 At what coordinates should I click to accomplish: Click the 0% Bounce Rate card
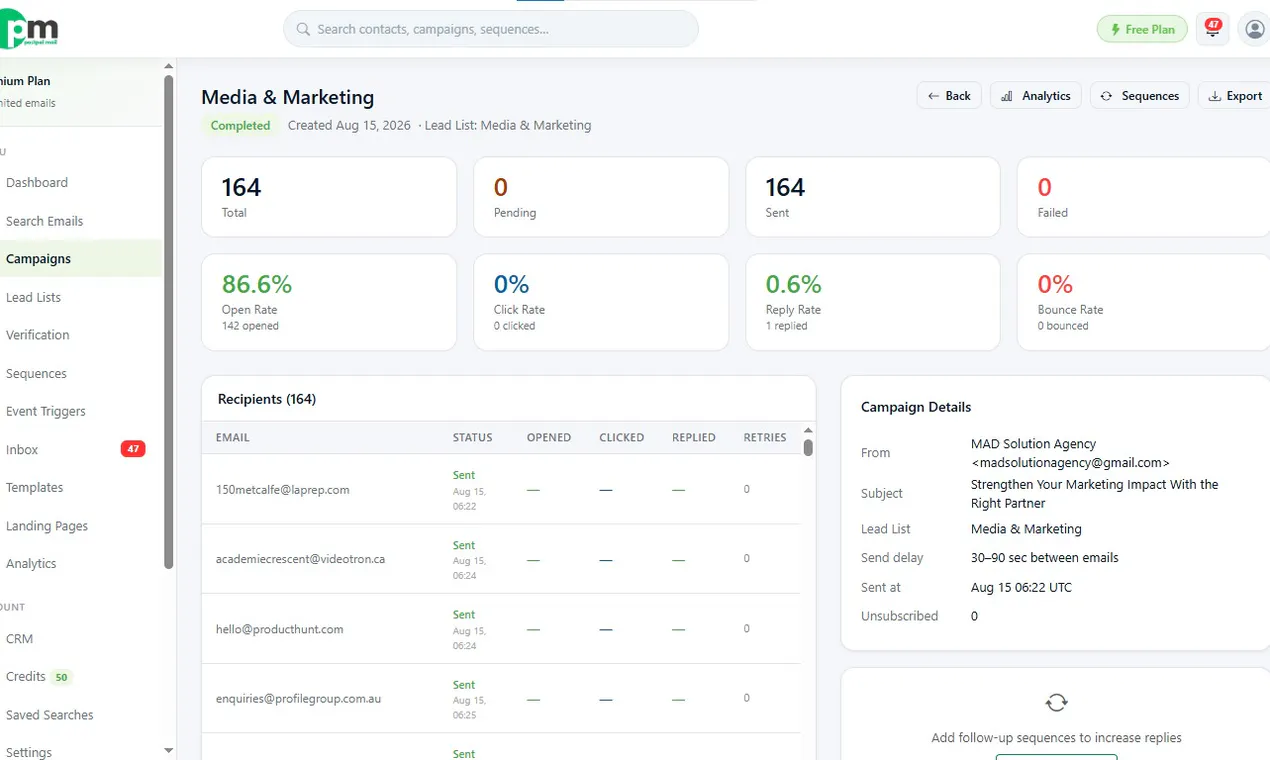[1144, 302]
